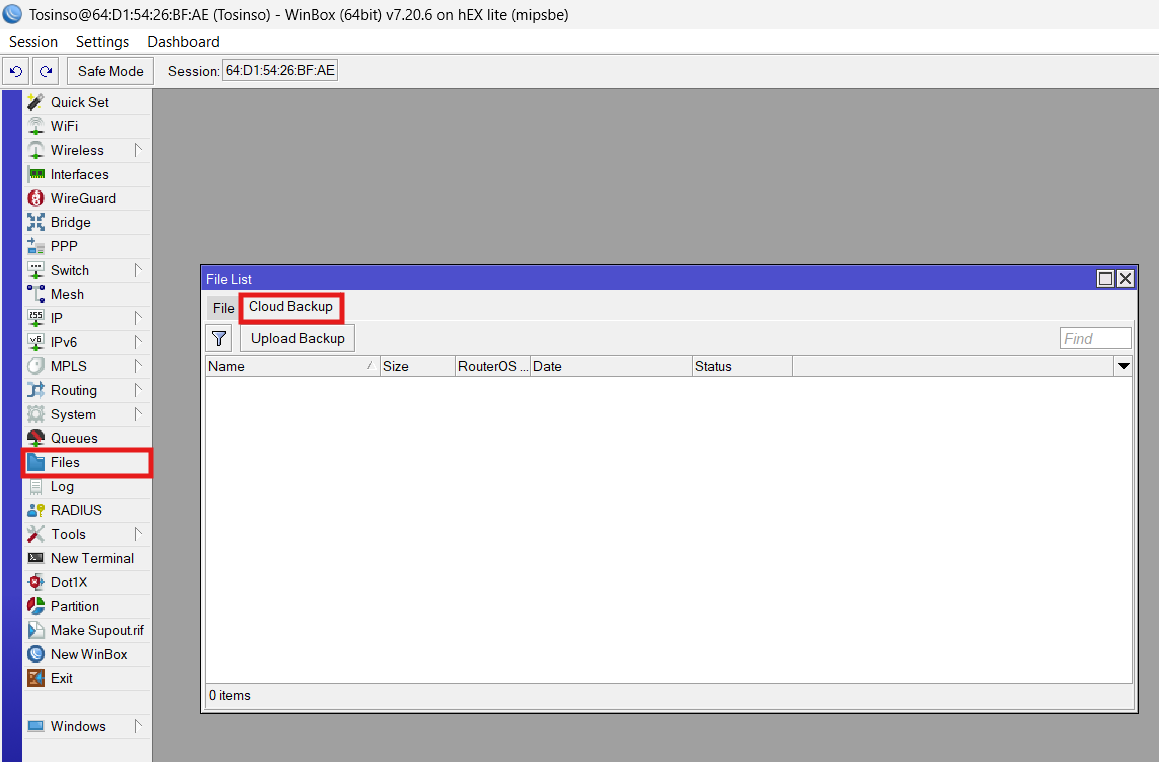The height and width of the screenshot is (762, 1159).
Task: Click the Routing icon
Action: [x=35, y=390]
